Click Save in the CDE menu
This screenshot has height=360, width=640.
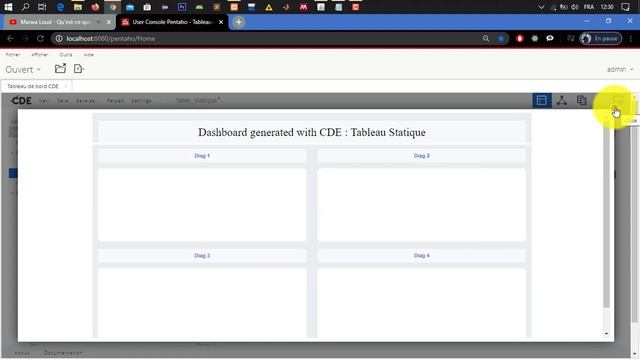pos(63,100)
